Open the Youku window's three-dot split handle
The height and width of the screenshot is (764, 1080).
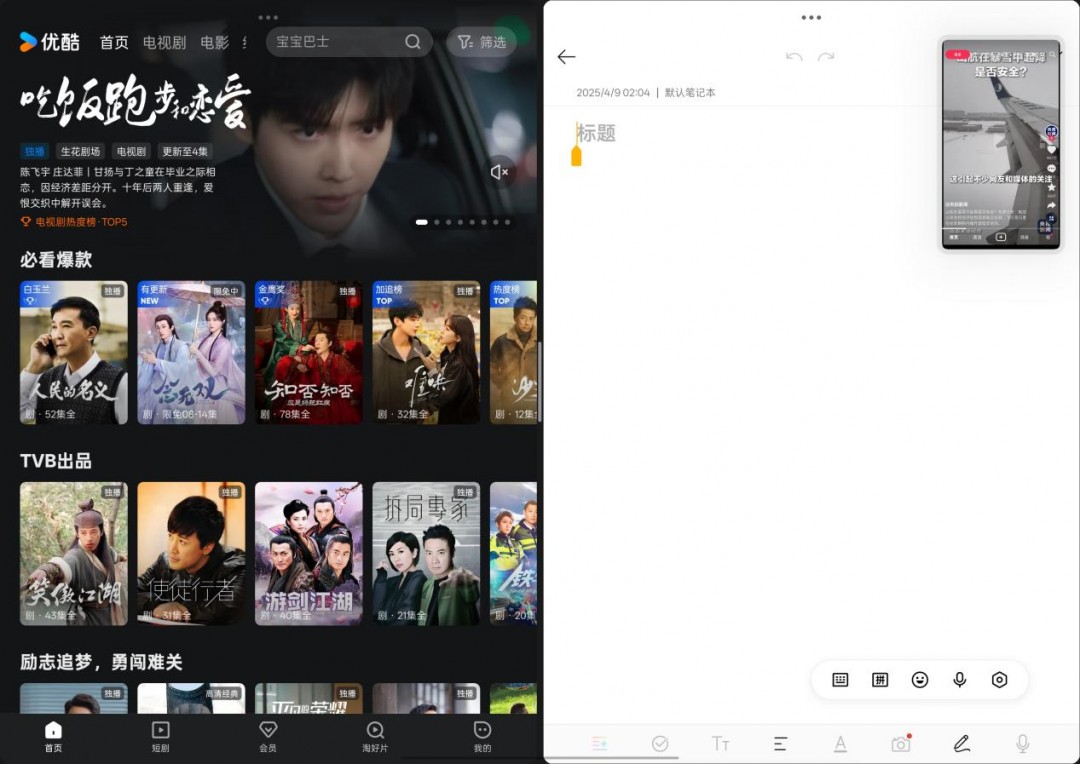click(268, 17)
